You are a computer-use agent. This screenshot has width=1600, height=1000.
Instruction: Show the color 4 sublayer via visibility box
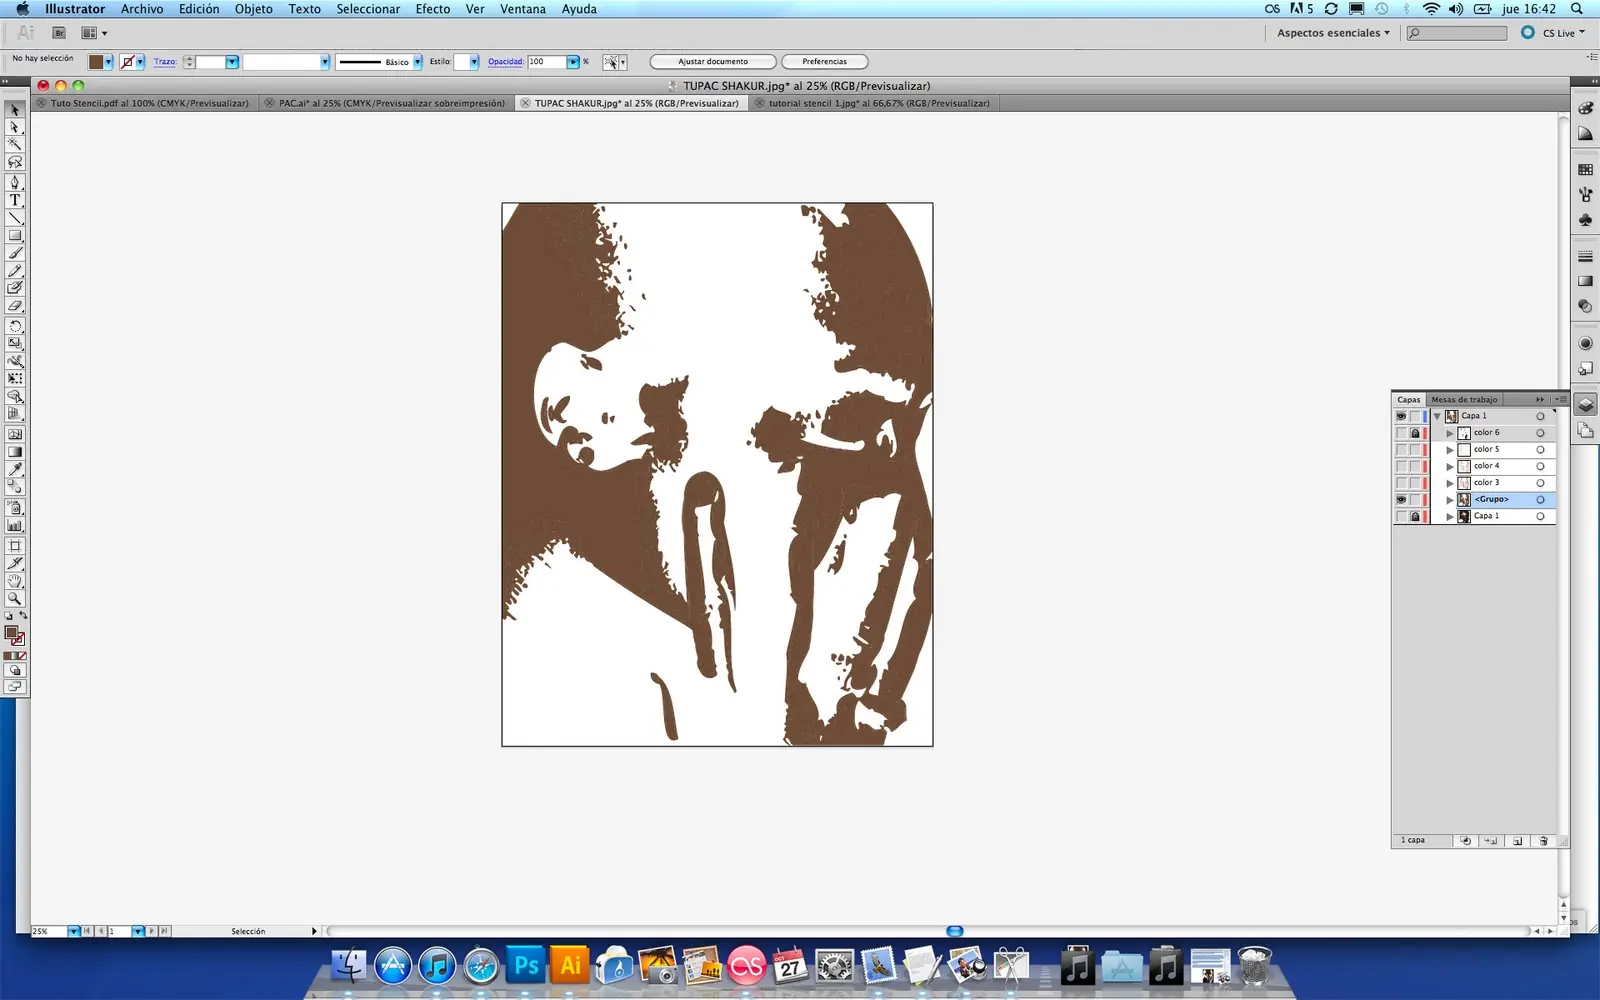[x=1401, y=466]
